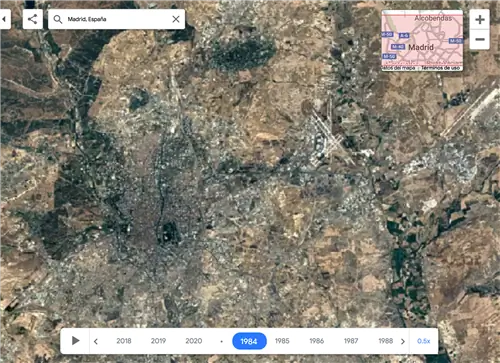The height and width of the screenshot is (363, 500).
Task: Select the highlighted 1984 year
Action: pos(249,341)
